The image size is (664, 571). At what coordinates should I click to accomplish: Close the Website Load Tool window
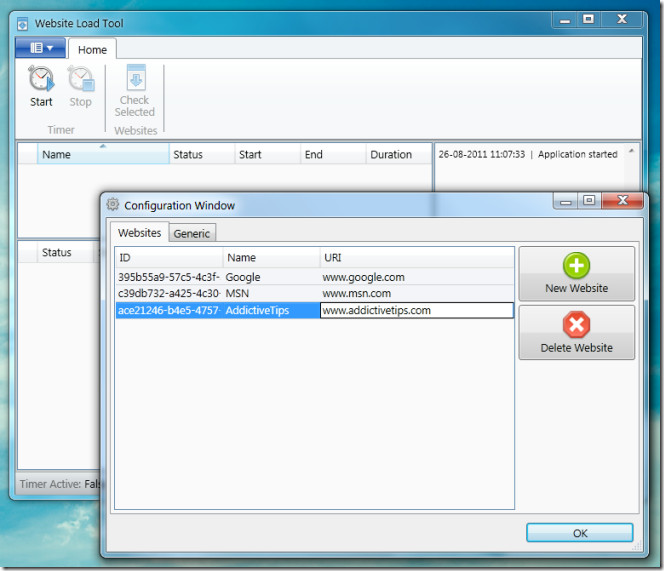click(x=622, y=19)
